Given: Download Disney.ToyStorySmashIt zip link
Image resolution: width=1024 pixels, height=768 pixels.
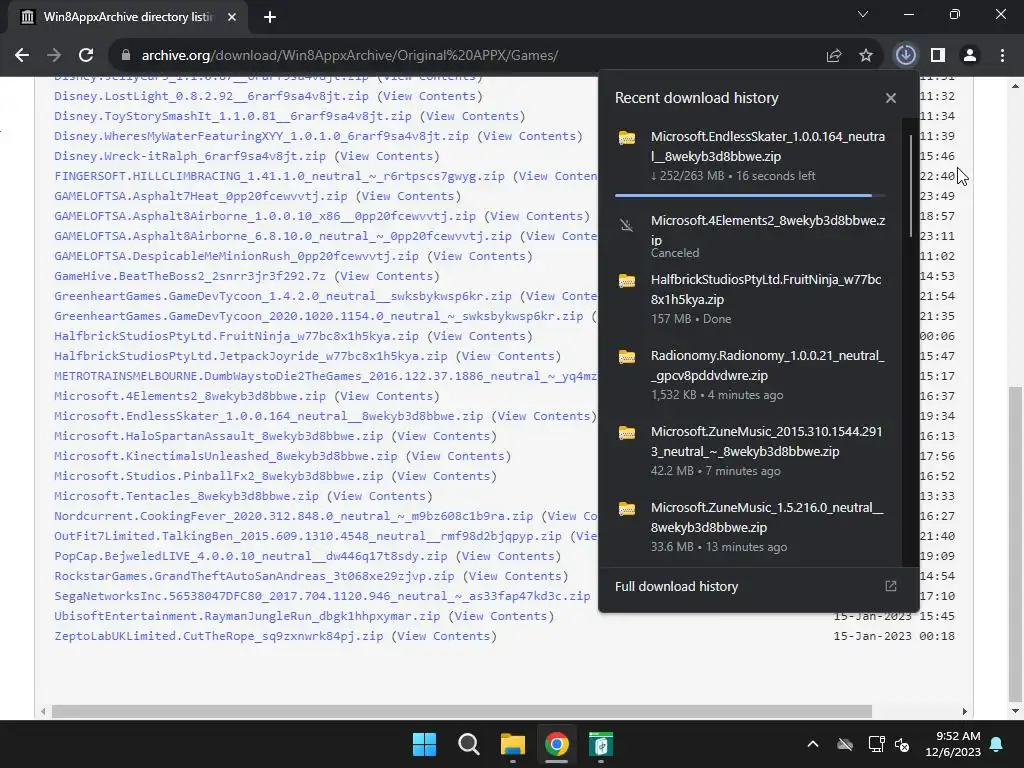Looking at the screenshot, I should pyautogui.click(x=232, y=116).
